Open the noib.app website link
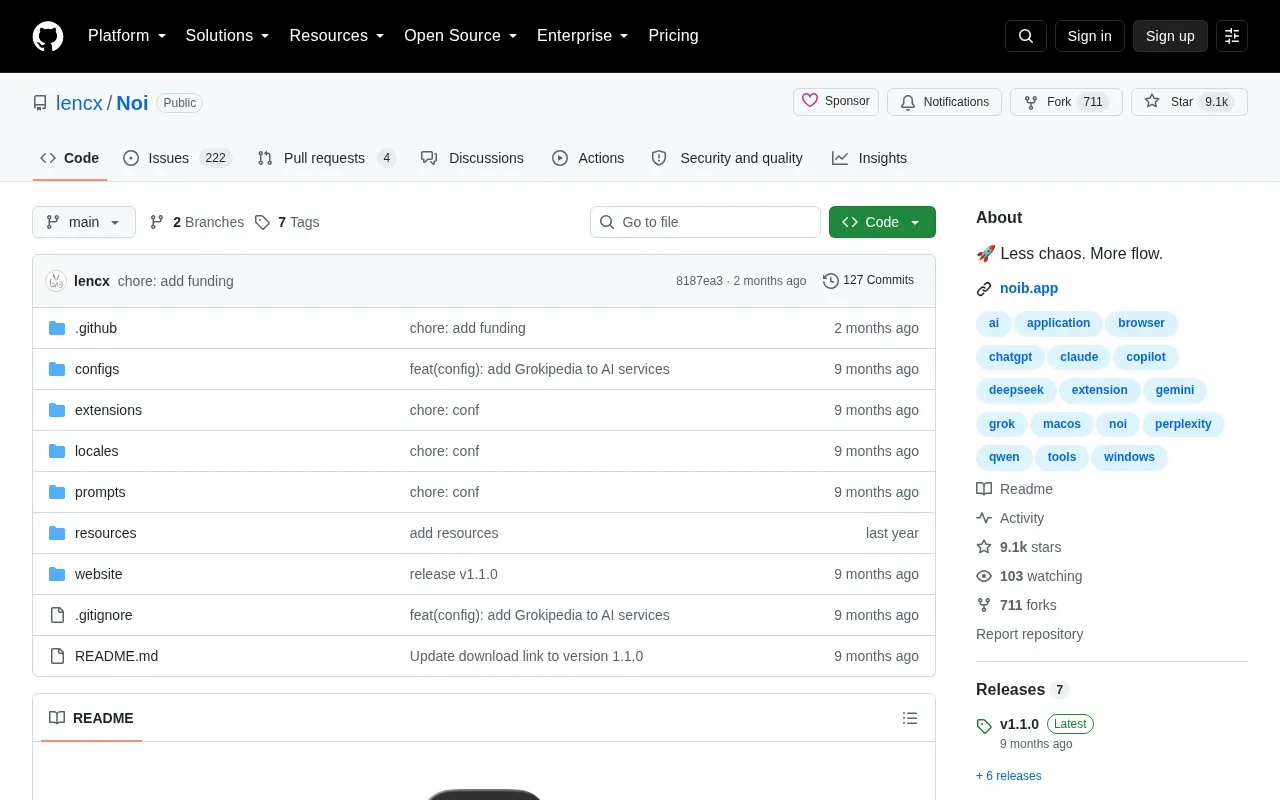1280x800 pixels. (1029, 289)
